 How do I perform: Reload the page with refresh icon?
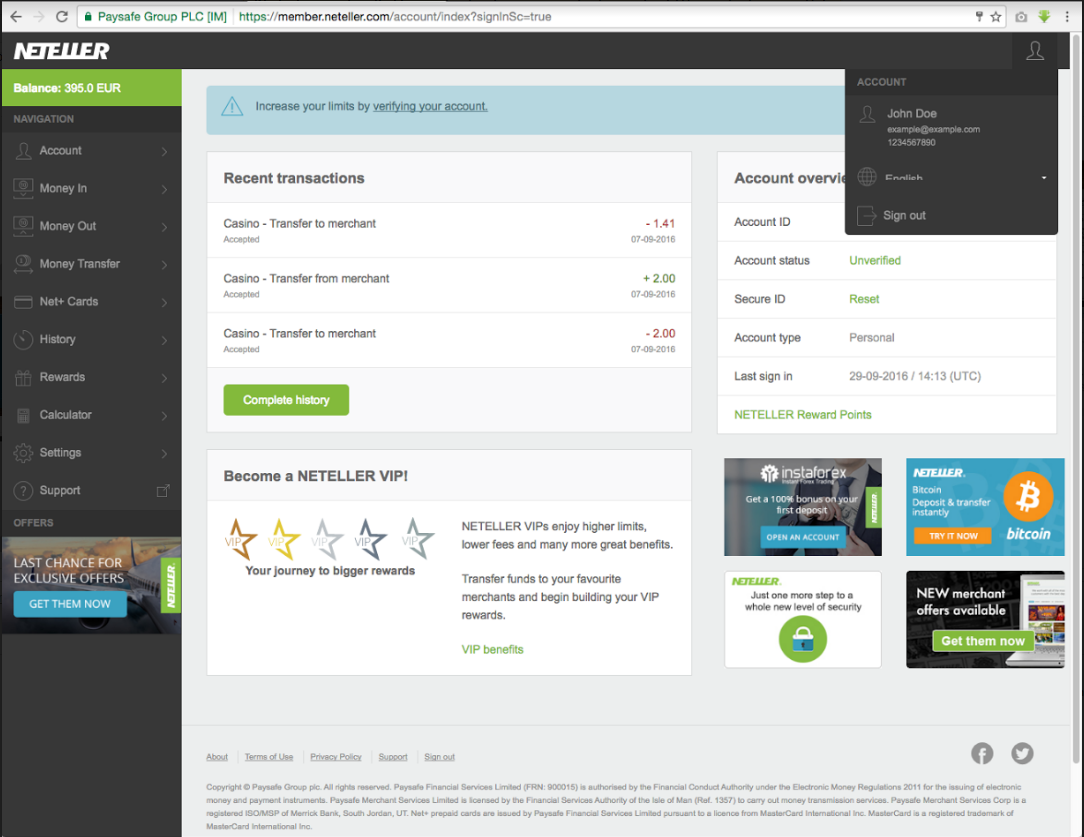pos(62,17)
